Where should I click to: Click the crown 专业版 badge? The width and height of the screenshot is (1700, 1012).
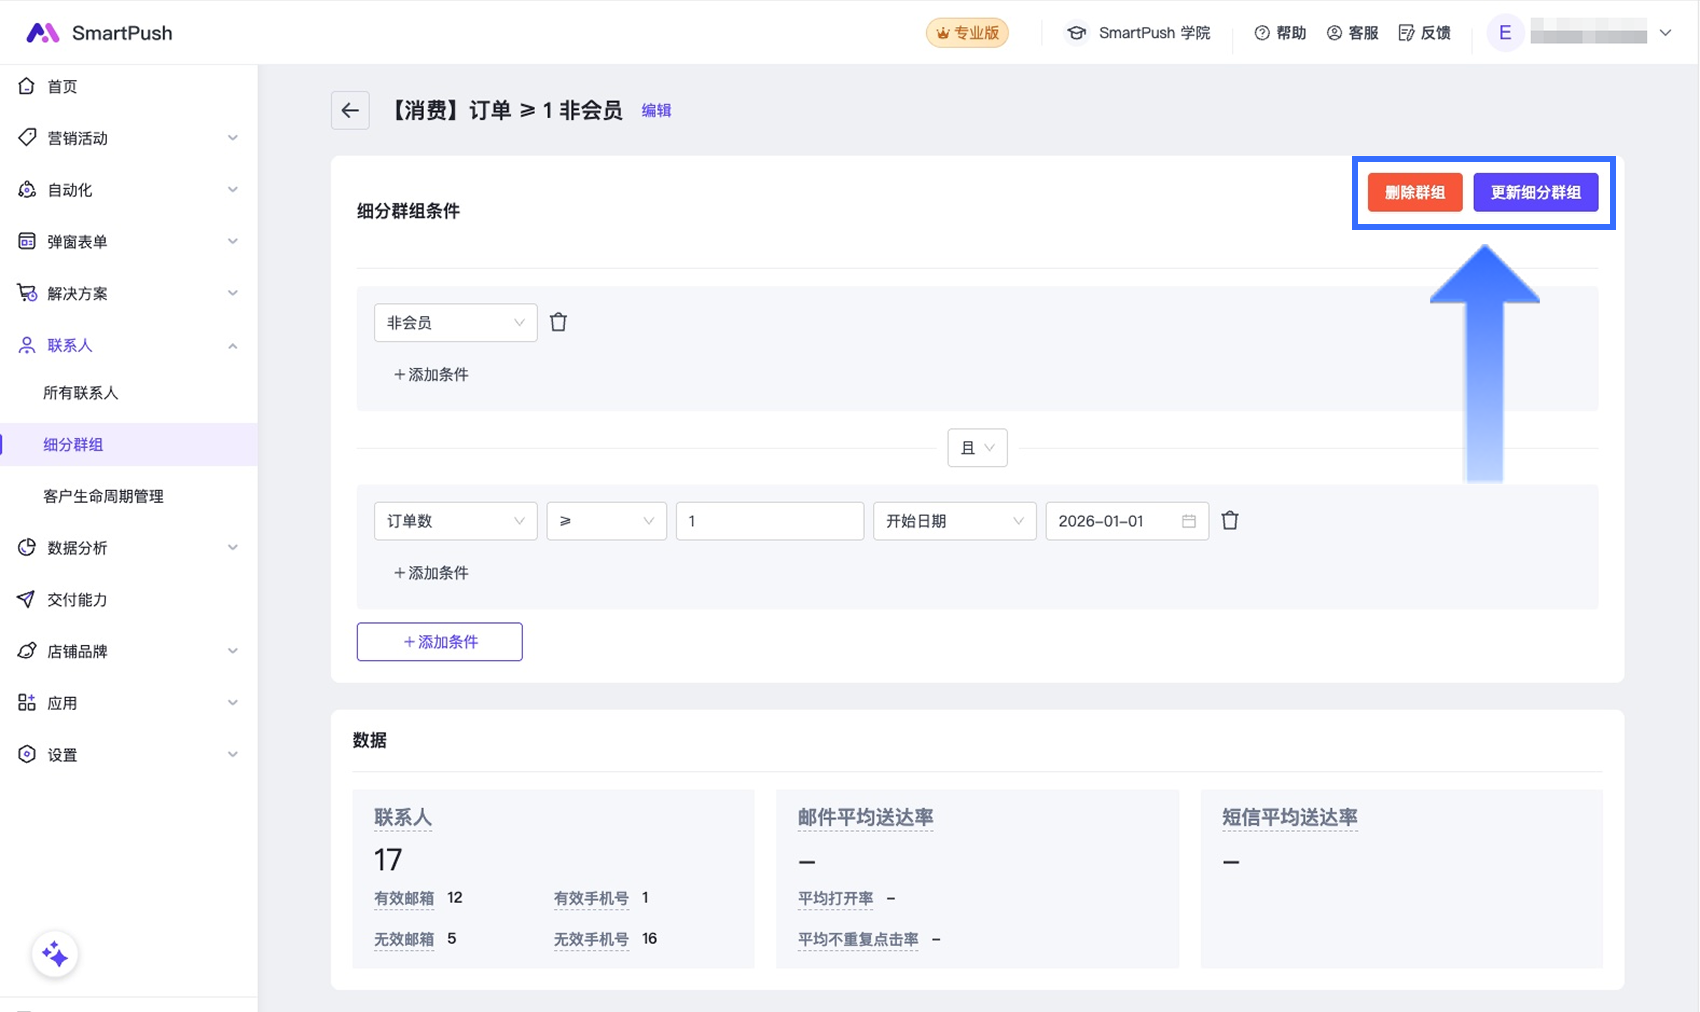[967, 33]
